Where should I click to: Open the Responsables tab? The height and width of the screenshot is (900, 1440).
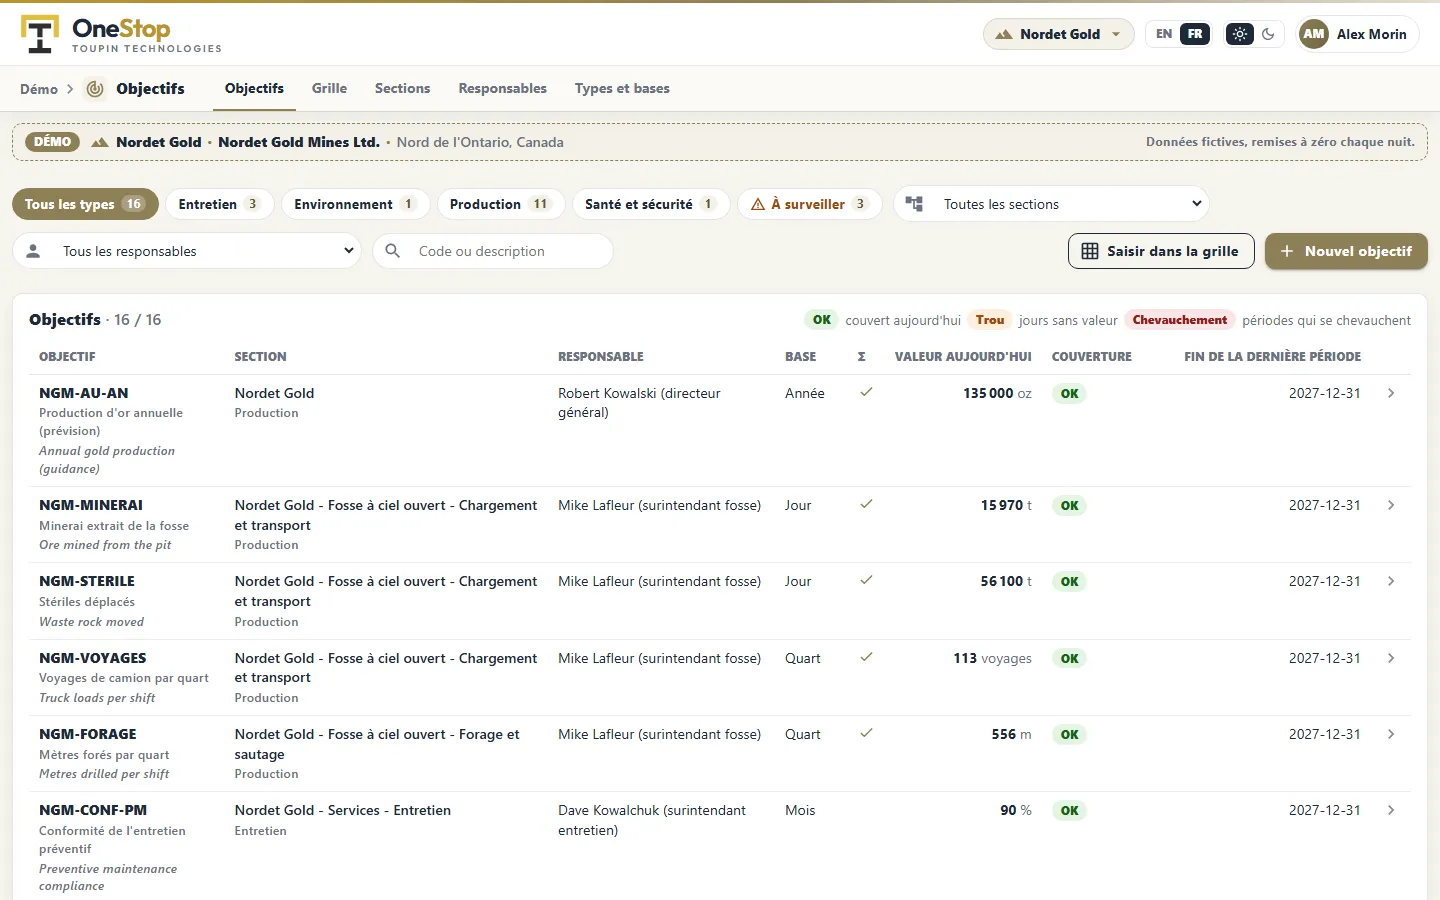502,88
